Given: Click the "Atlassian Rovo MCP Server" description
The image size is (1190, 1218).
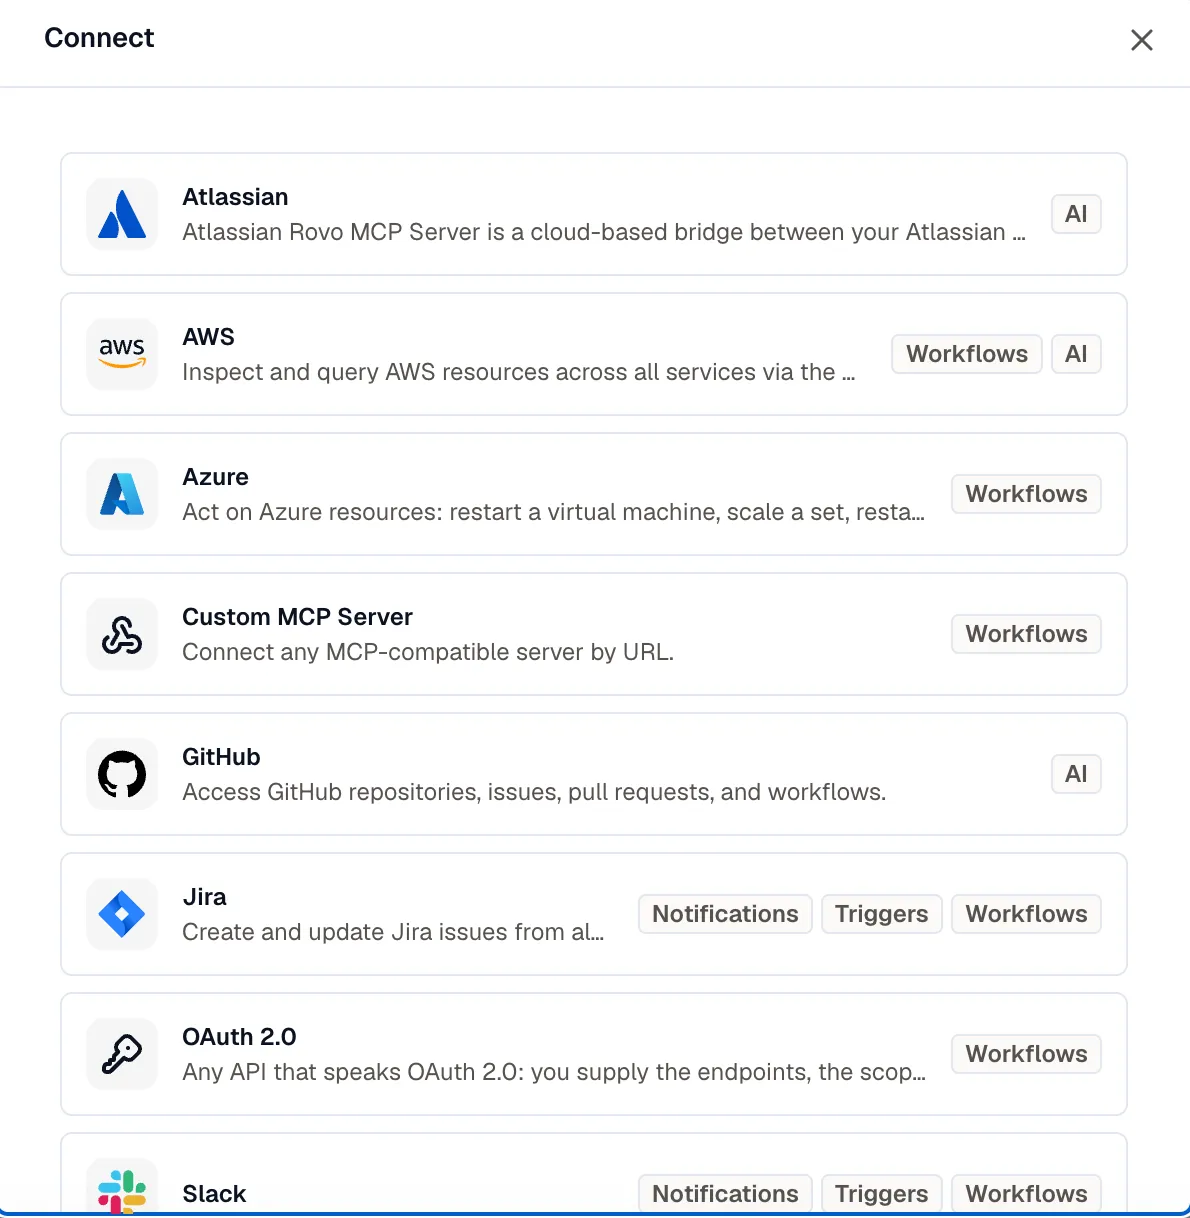Looking at the screenshot, I should (604, 232).
